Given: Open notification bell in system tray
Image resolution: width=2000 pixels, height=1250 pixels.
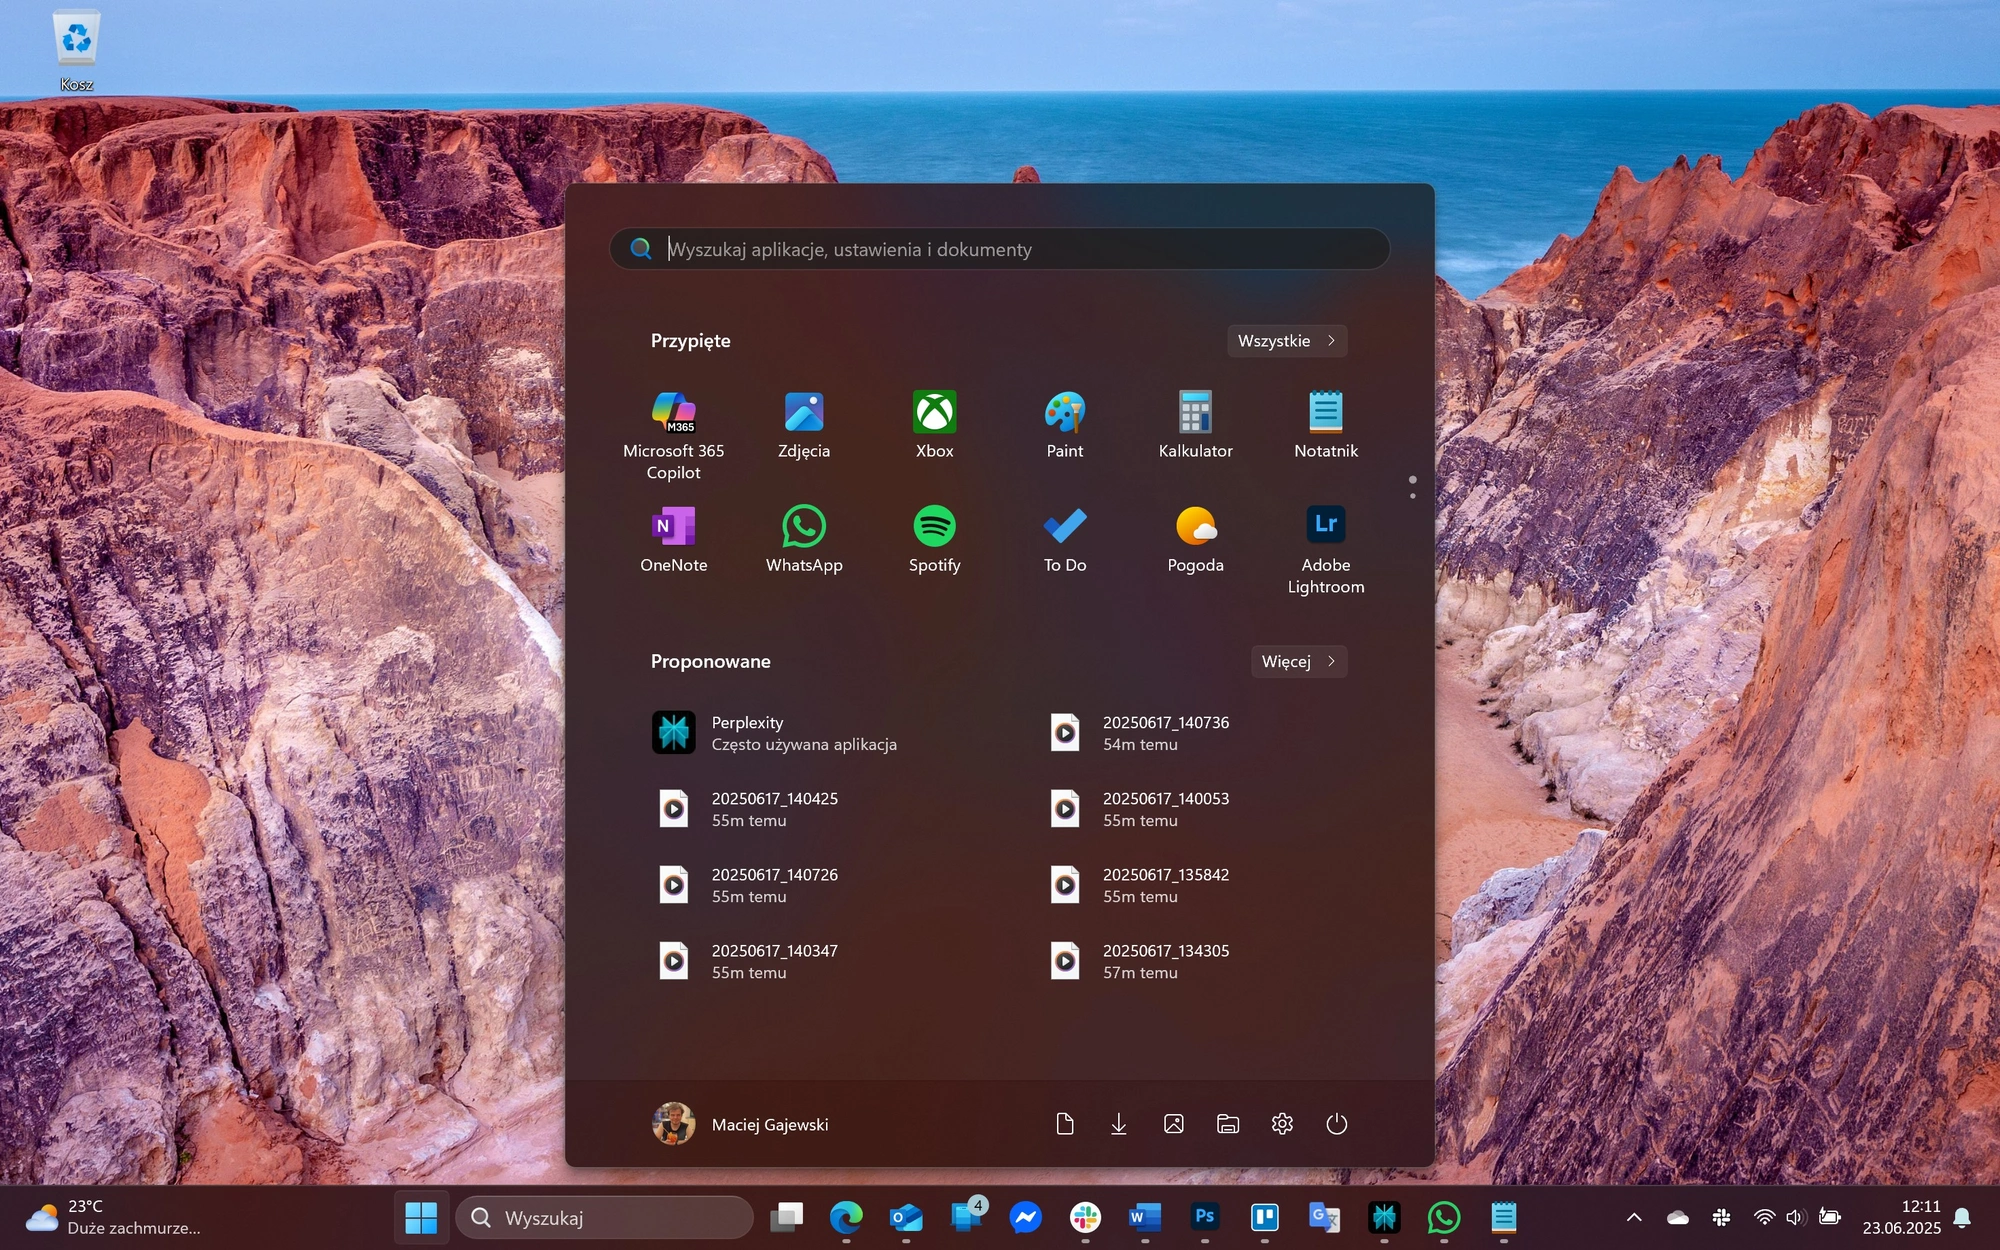Looking at the screenshot, I should (1962, 1217).
